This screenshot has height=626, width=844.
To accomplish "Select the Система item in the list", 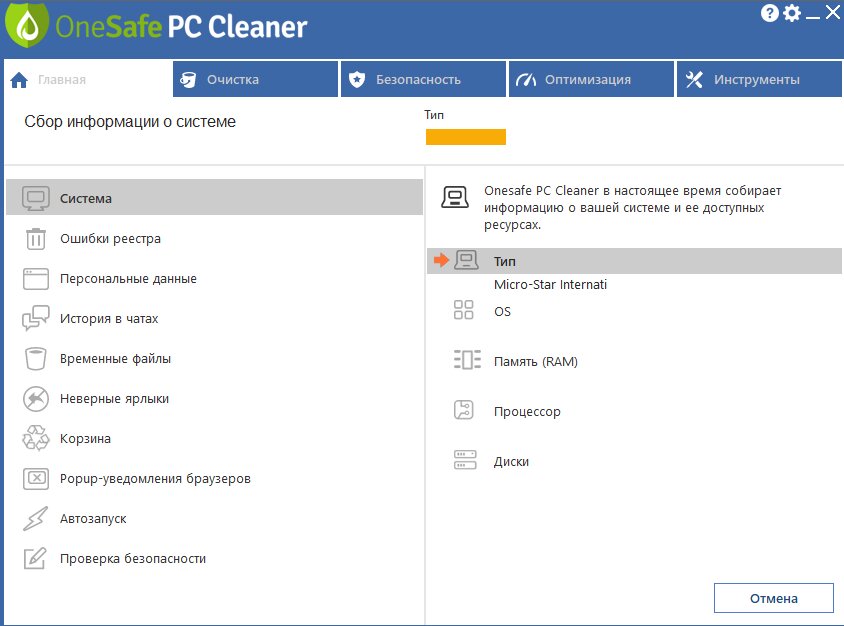I will pos(214,198).
